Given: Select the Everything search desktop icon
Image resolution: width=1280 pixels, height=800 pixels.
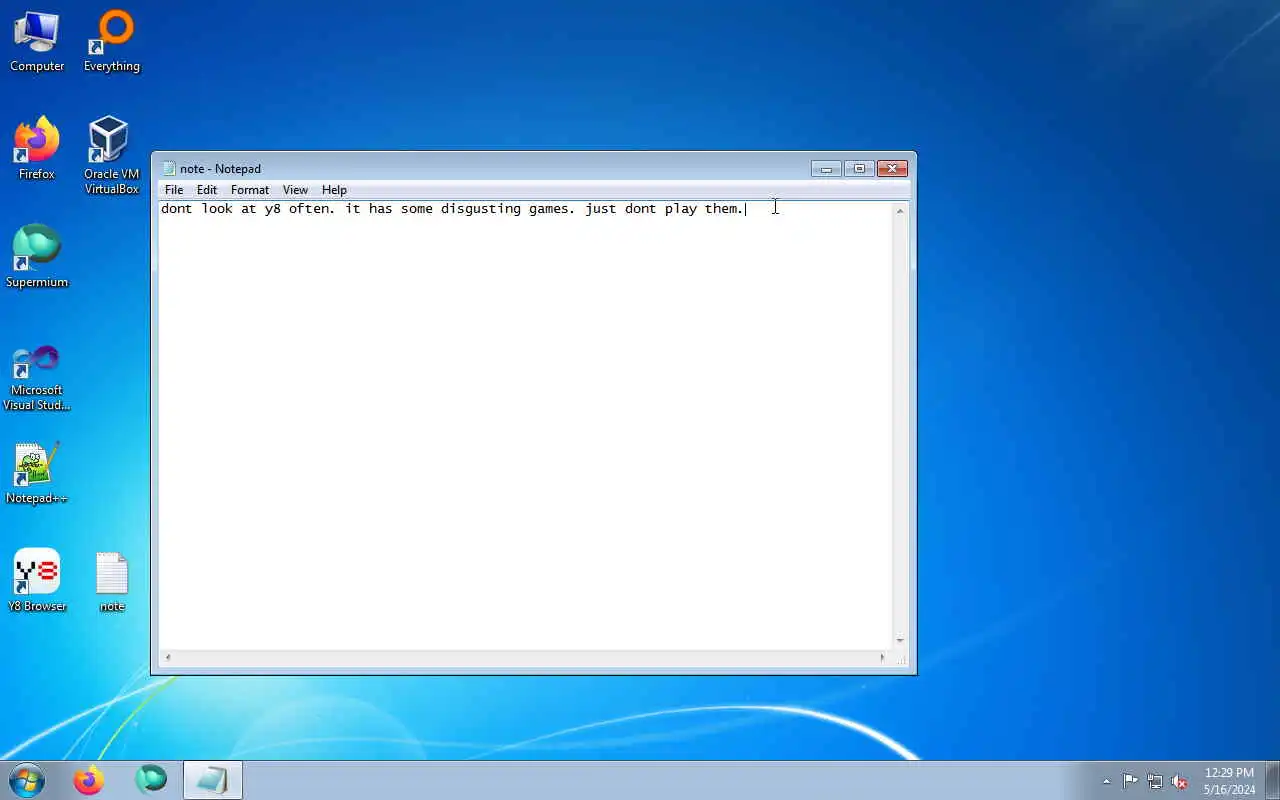Looking at the screenshot, I should (x=112, y=42).
